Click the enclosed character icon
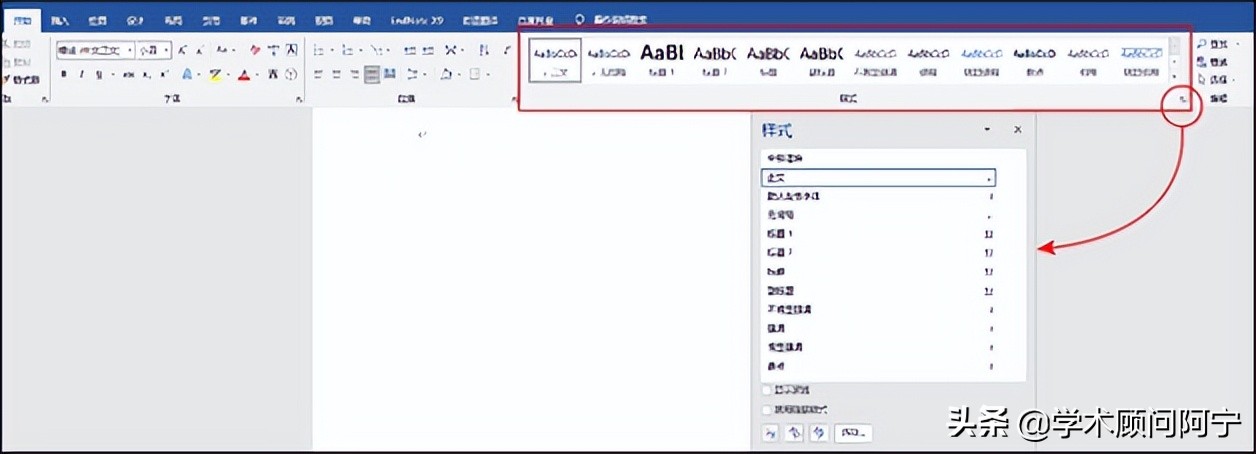This screenshot has width=1256, height=454. click(291, 74)
